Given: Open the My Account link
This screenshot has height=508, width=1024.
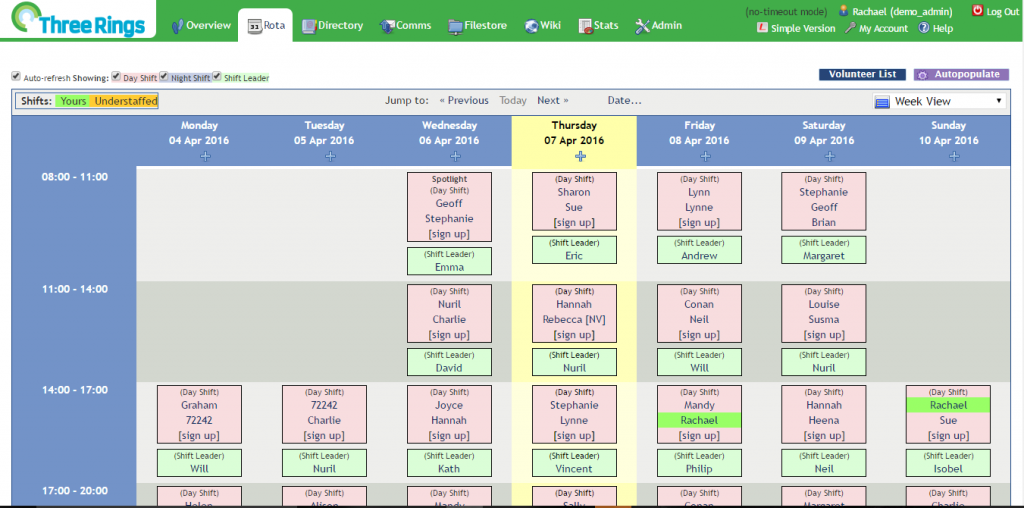Looking at the screenshot, I should pos(883,29).
